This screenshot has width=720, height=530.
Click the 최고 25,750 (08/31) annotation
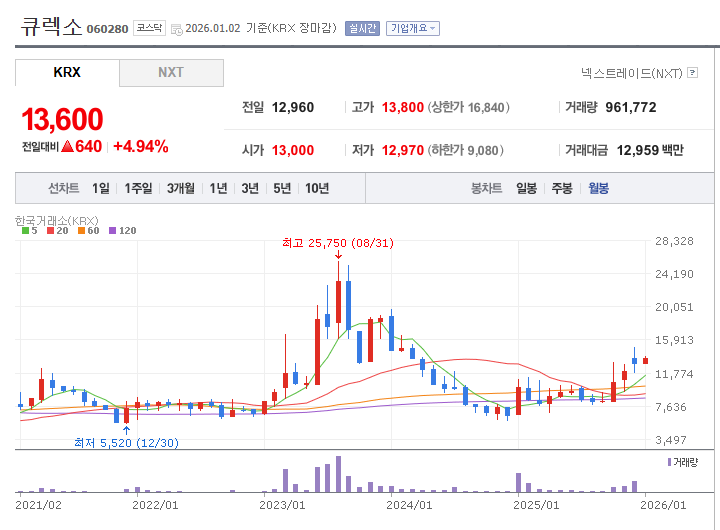(x=338, y=243)
